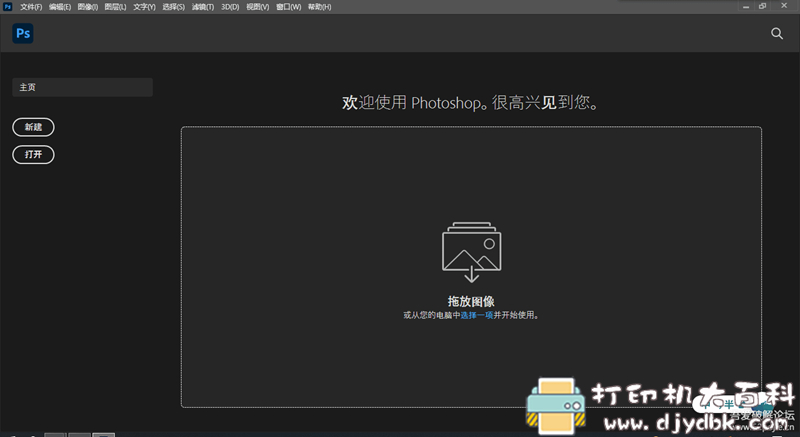The image size is (800, 437).
Task: Open the 文字(Y) menu
Action: (144, 7)
